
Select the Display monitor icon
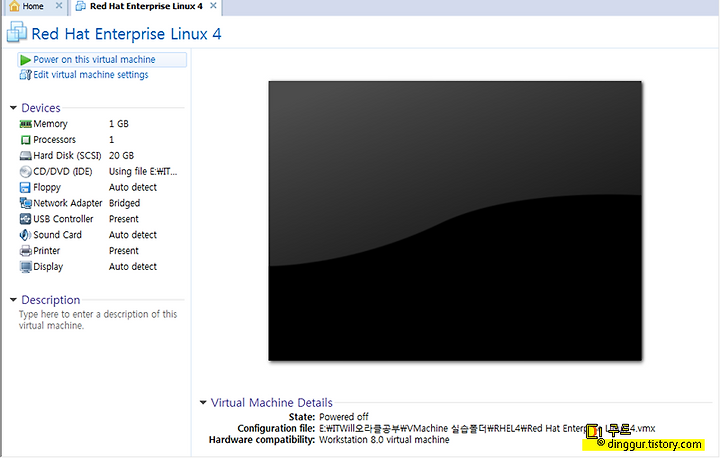(x=25, y=267)
